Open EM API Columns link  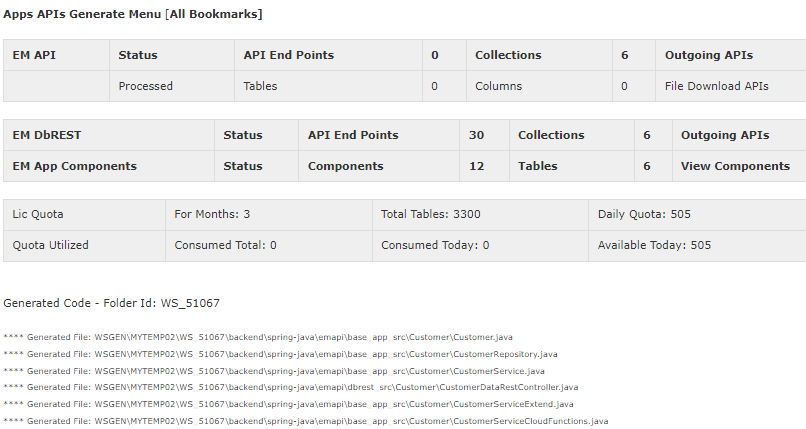498,86
